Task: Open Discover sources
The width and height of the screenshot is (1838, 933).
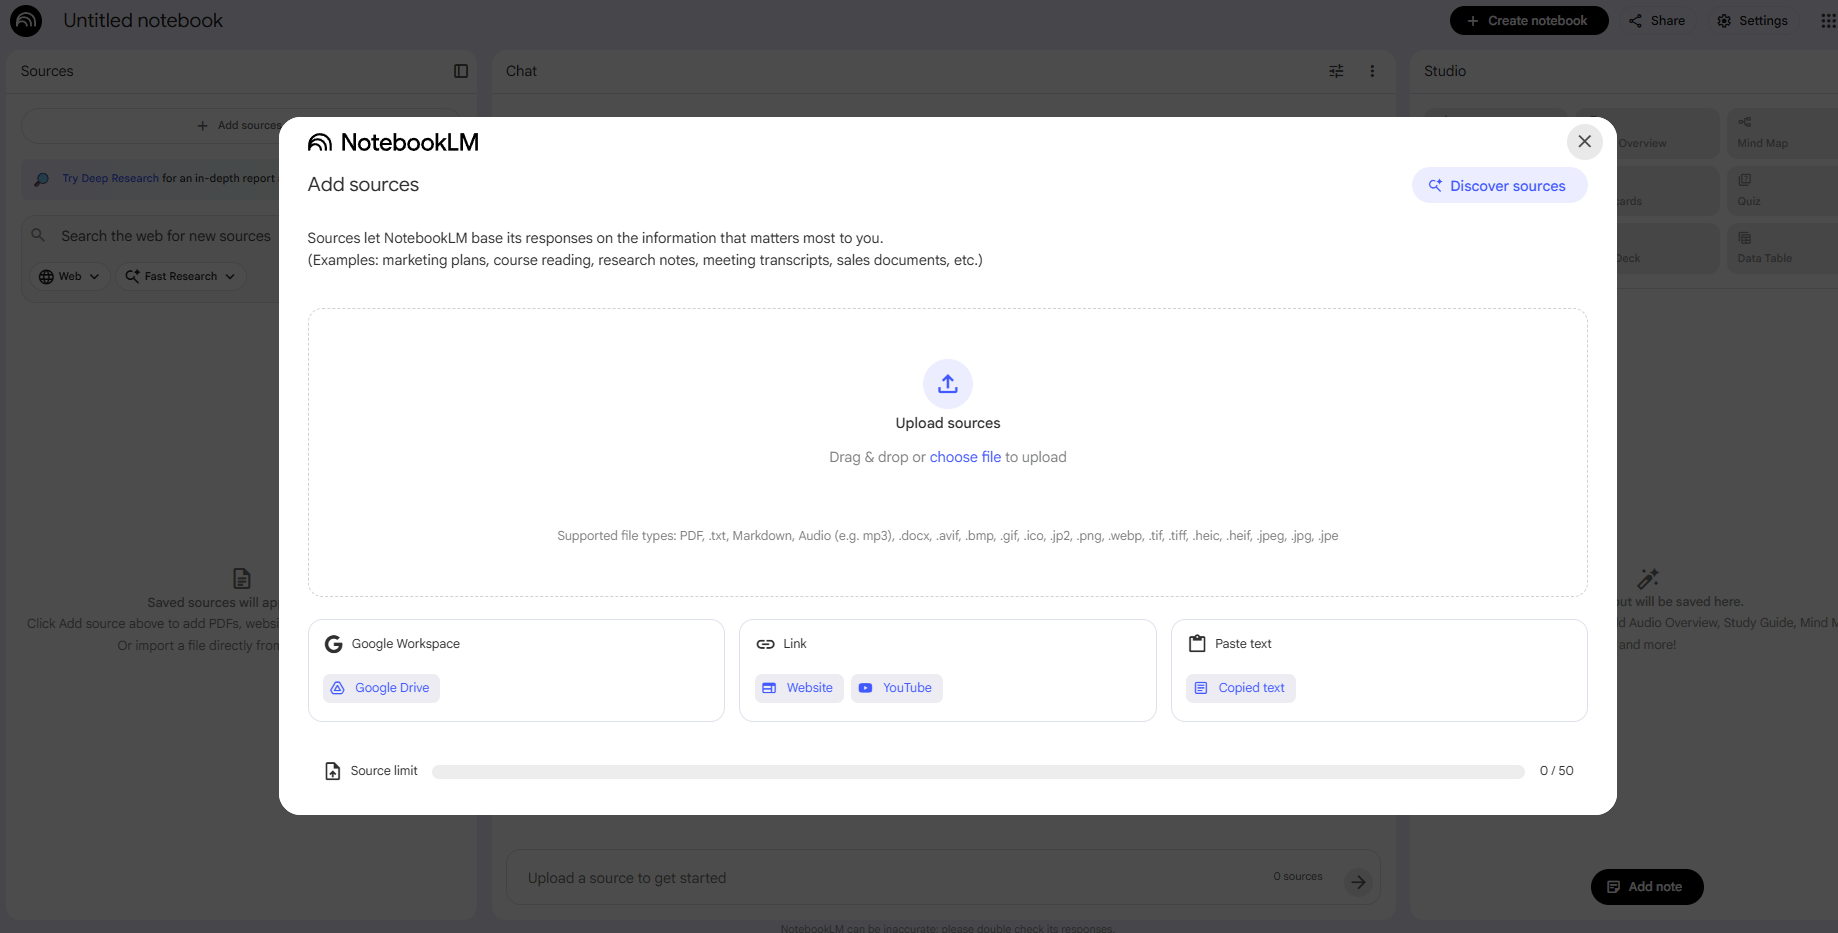Action: coord(1499,186)
